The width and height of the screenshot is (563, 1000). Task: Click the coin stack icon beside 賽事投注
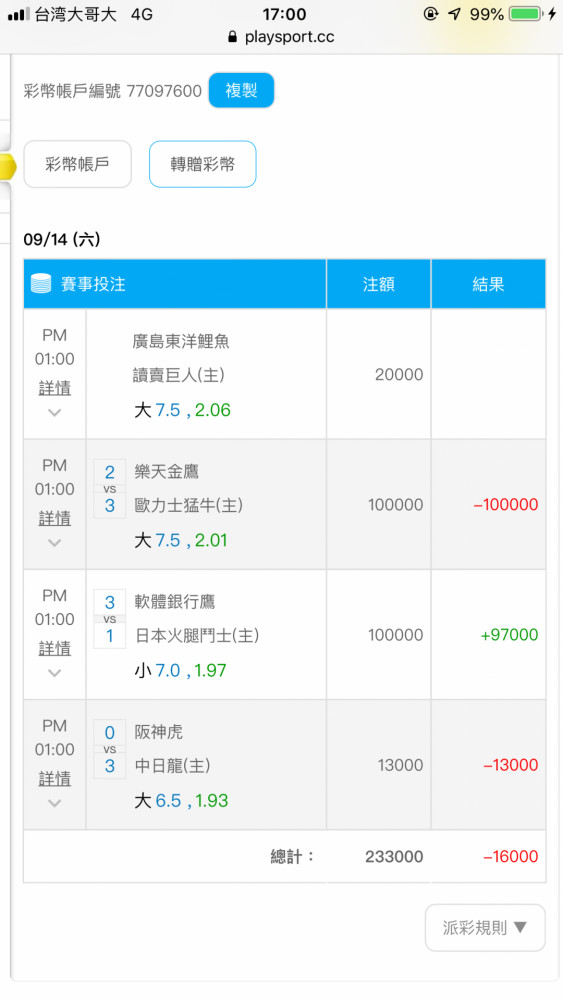[x=41, y=284]
